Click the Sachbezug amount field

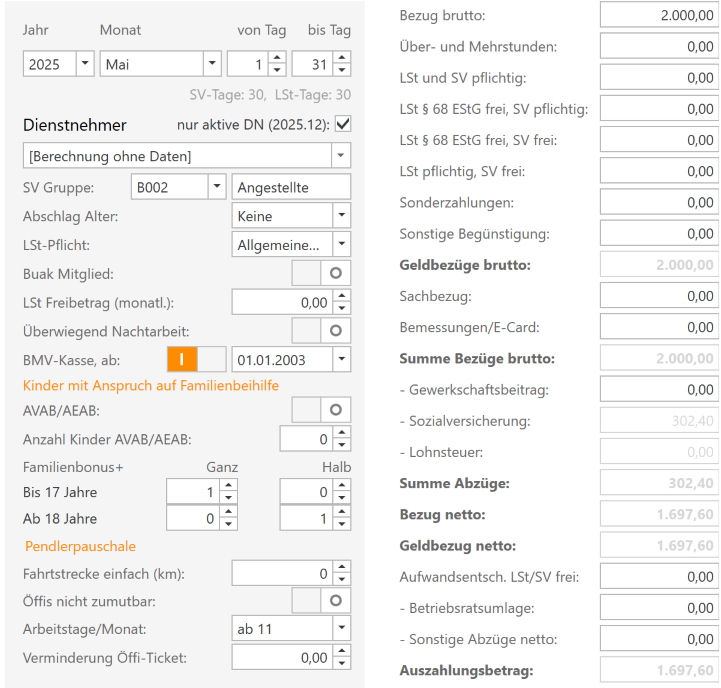point(658,296)
